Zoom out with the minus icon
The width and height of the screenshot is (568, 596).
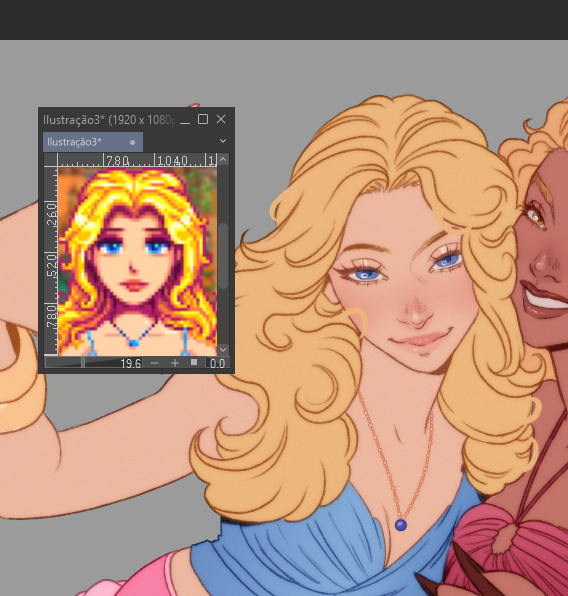click(154, 363)
